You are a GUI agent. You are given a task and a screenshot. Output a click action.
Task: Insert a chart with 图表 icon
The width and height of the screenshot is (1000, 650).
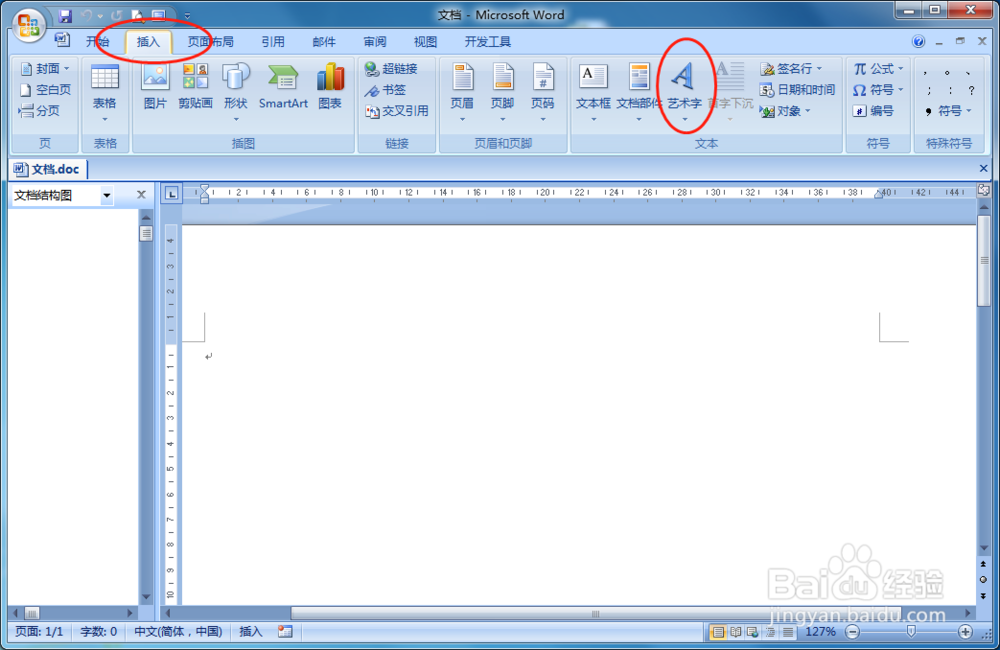click(x=330, y=87)
